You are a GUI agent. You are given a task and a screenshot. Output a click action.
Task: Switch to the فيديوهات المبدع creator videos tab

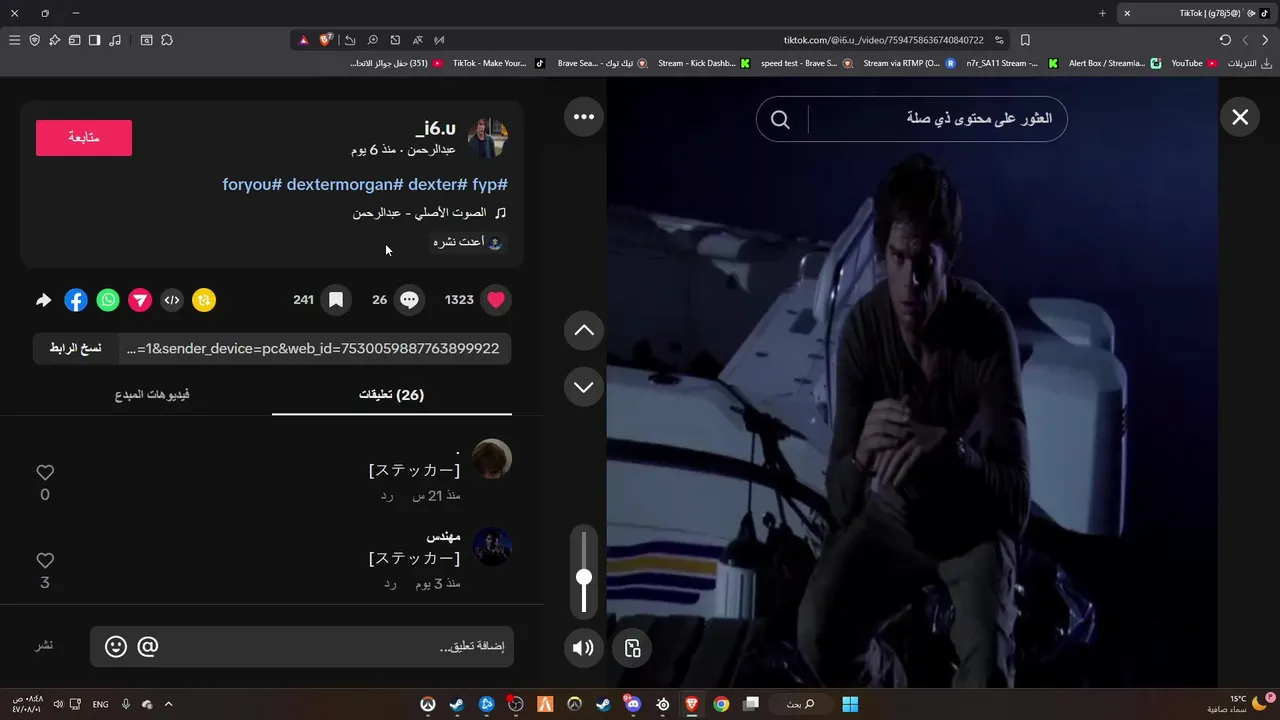point(152,395)
